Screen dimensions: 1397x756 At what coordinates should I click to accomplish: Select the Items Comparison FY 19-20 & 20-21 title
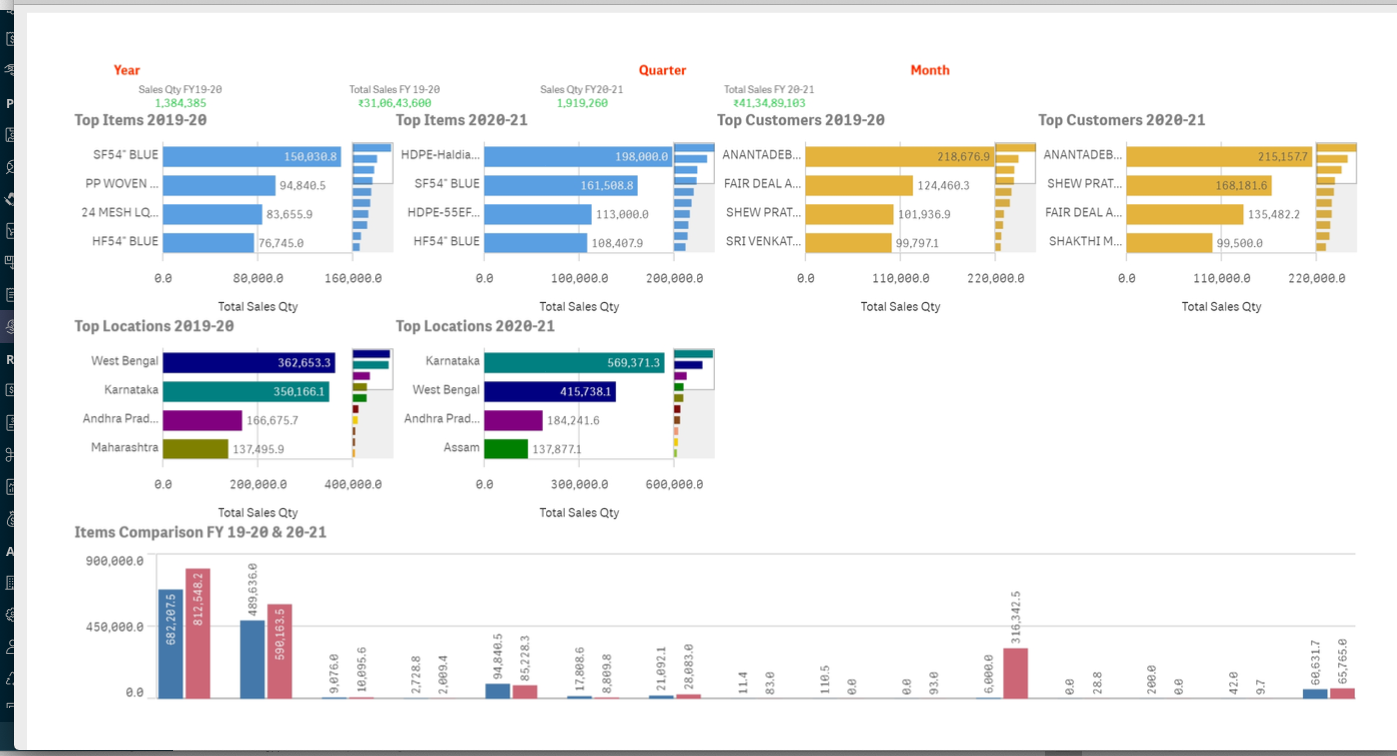point(200,532)
